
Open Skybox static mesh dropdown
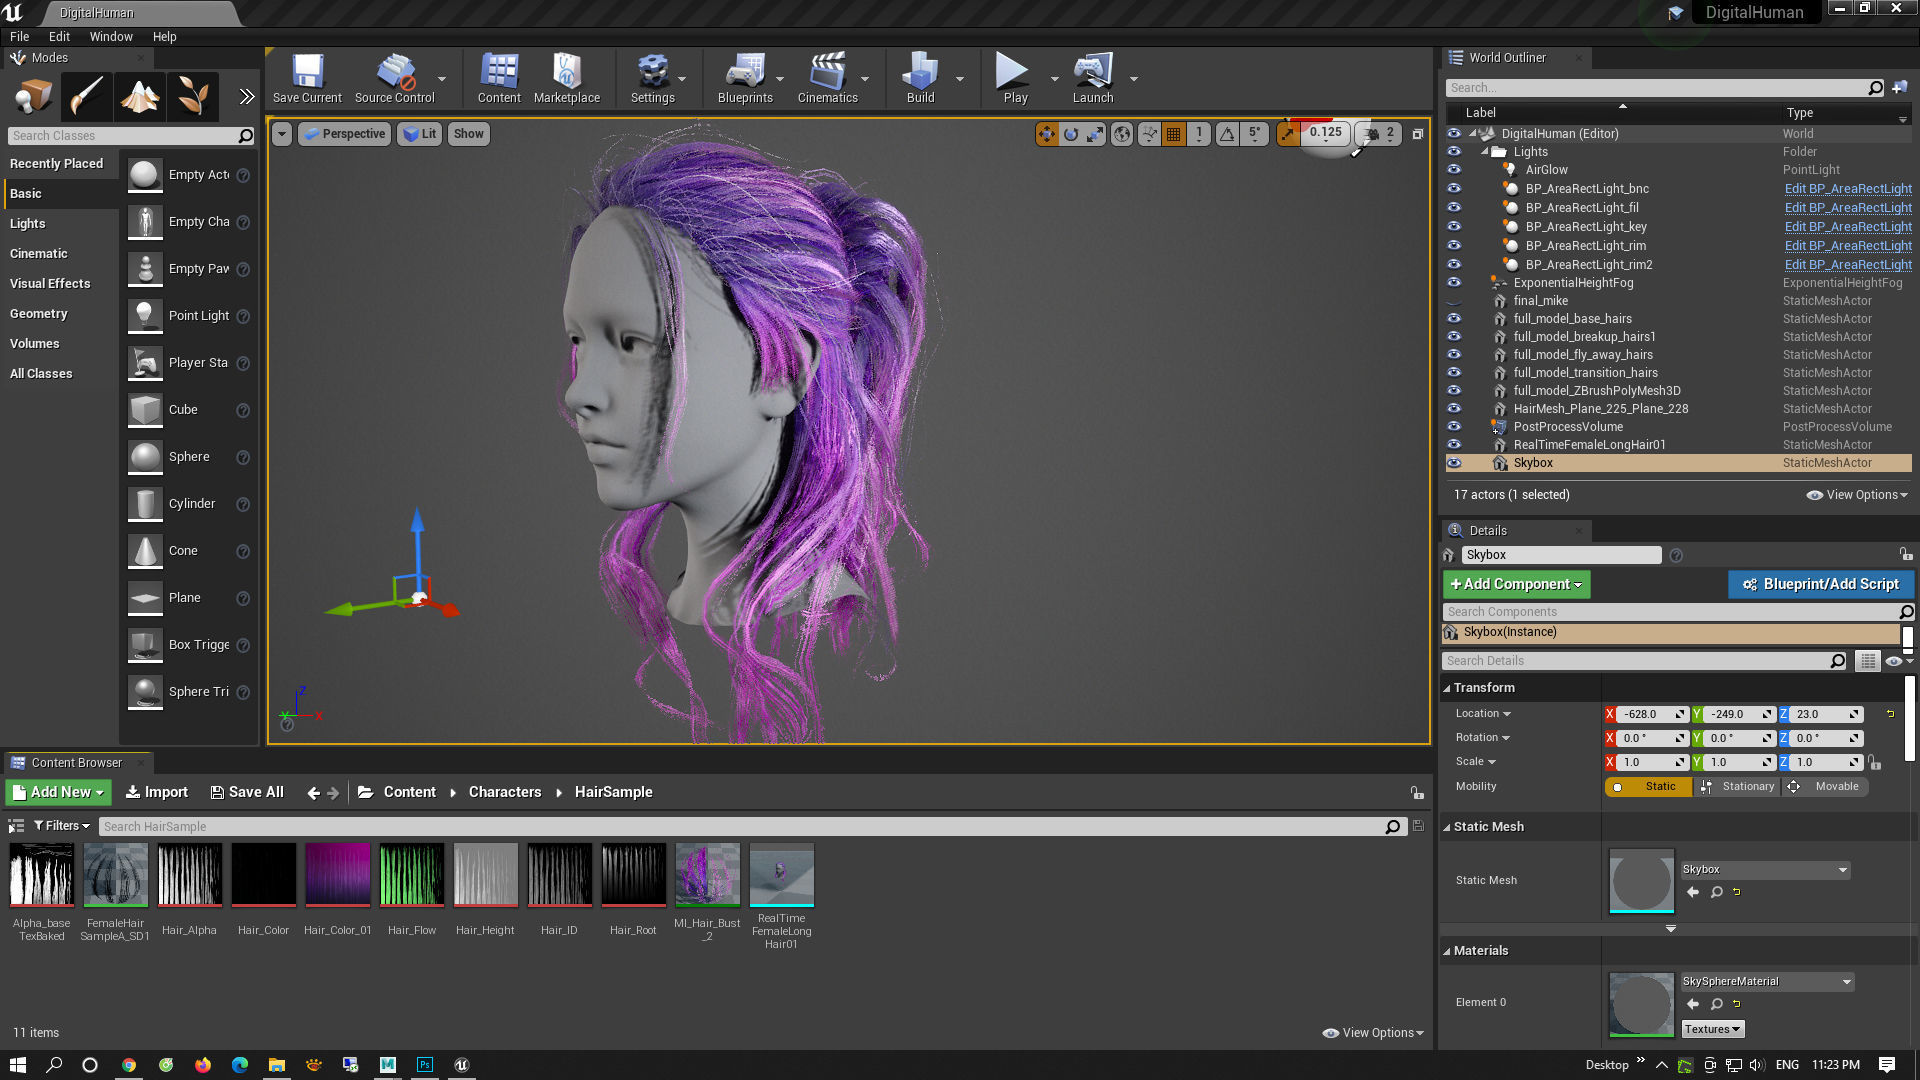[1765, 870]
